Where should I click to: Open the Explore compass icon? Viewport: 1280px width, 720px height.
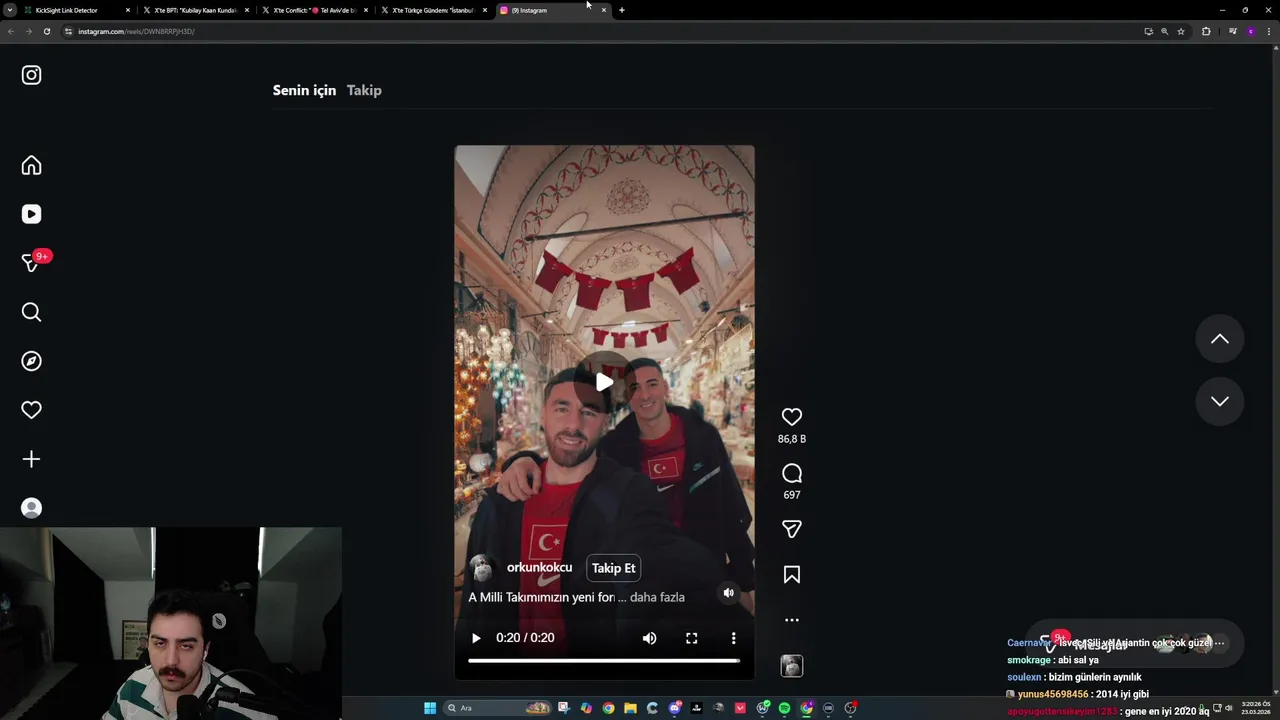coord(31,361)
